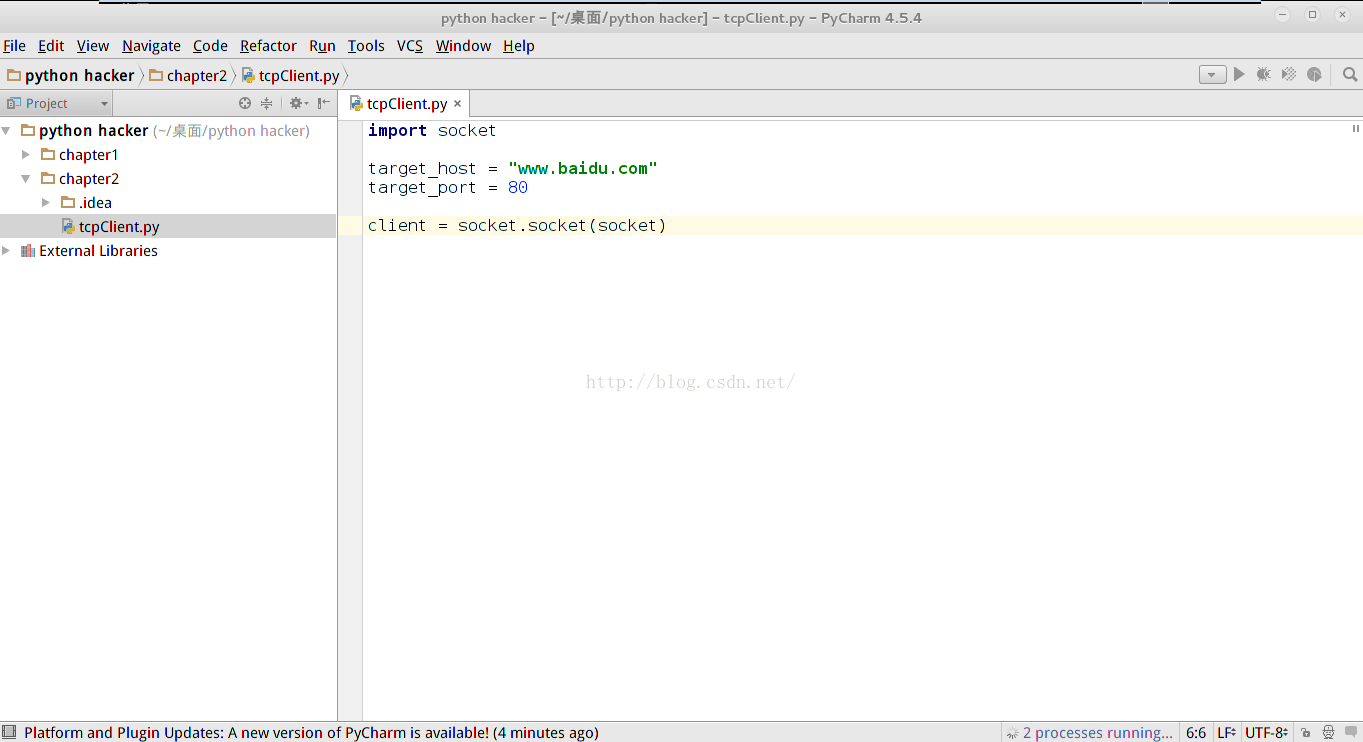Expand External Libraries arrow

click(x=7, y=251)
